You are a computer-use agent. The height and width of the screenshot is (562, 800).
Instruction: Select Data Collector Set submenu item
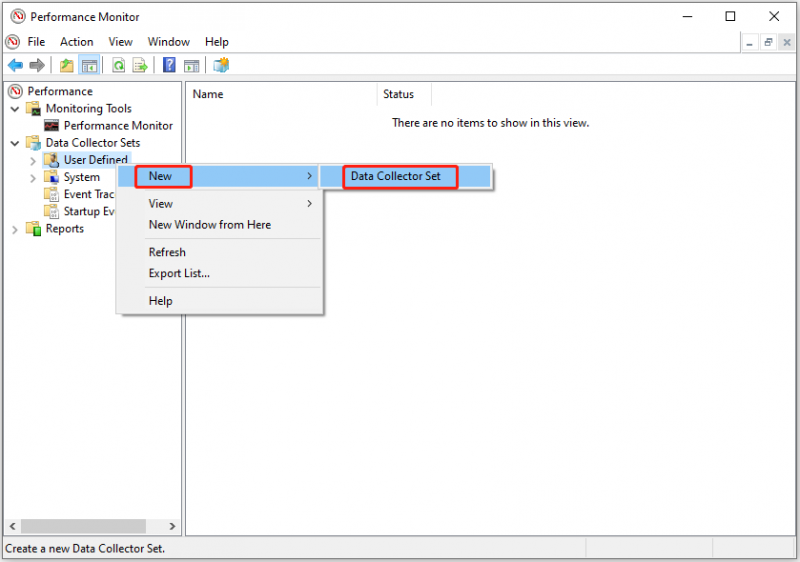coord(406,176)
